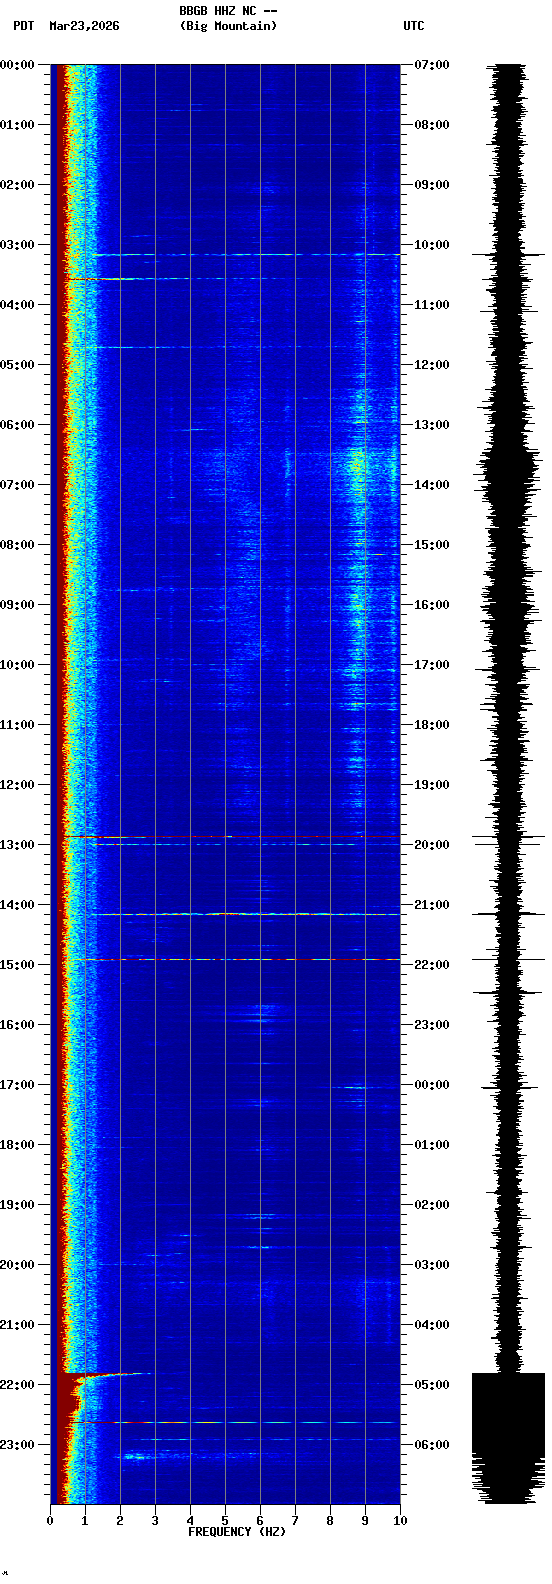Click PDT axis label "20:00"
The image size is (552, 1584).
tap(17, 1265)
